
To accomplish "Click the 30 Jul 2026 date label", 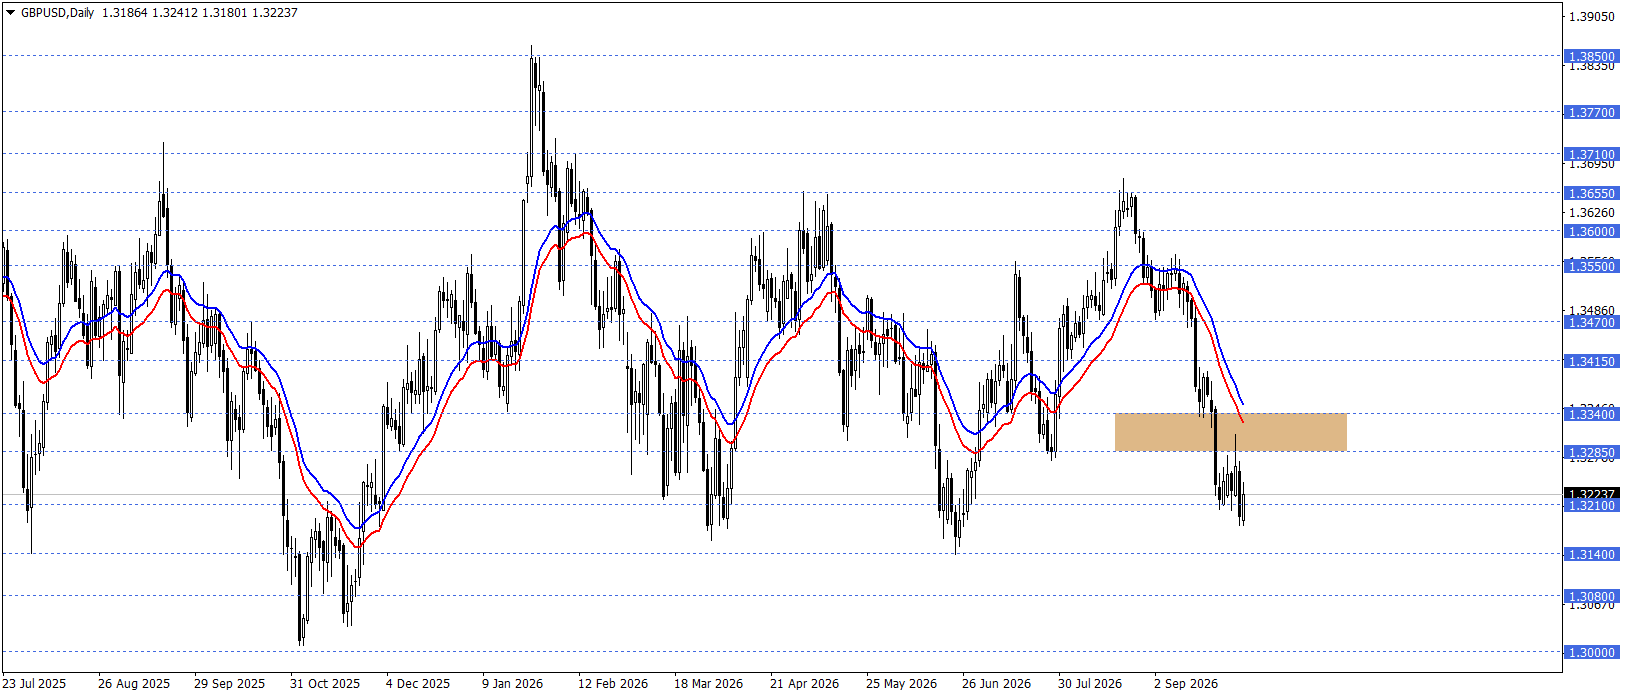I will tap(1090, 684).
